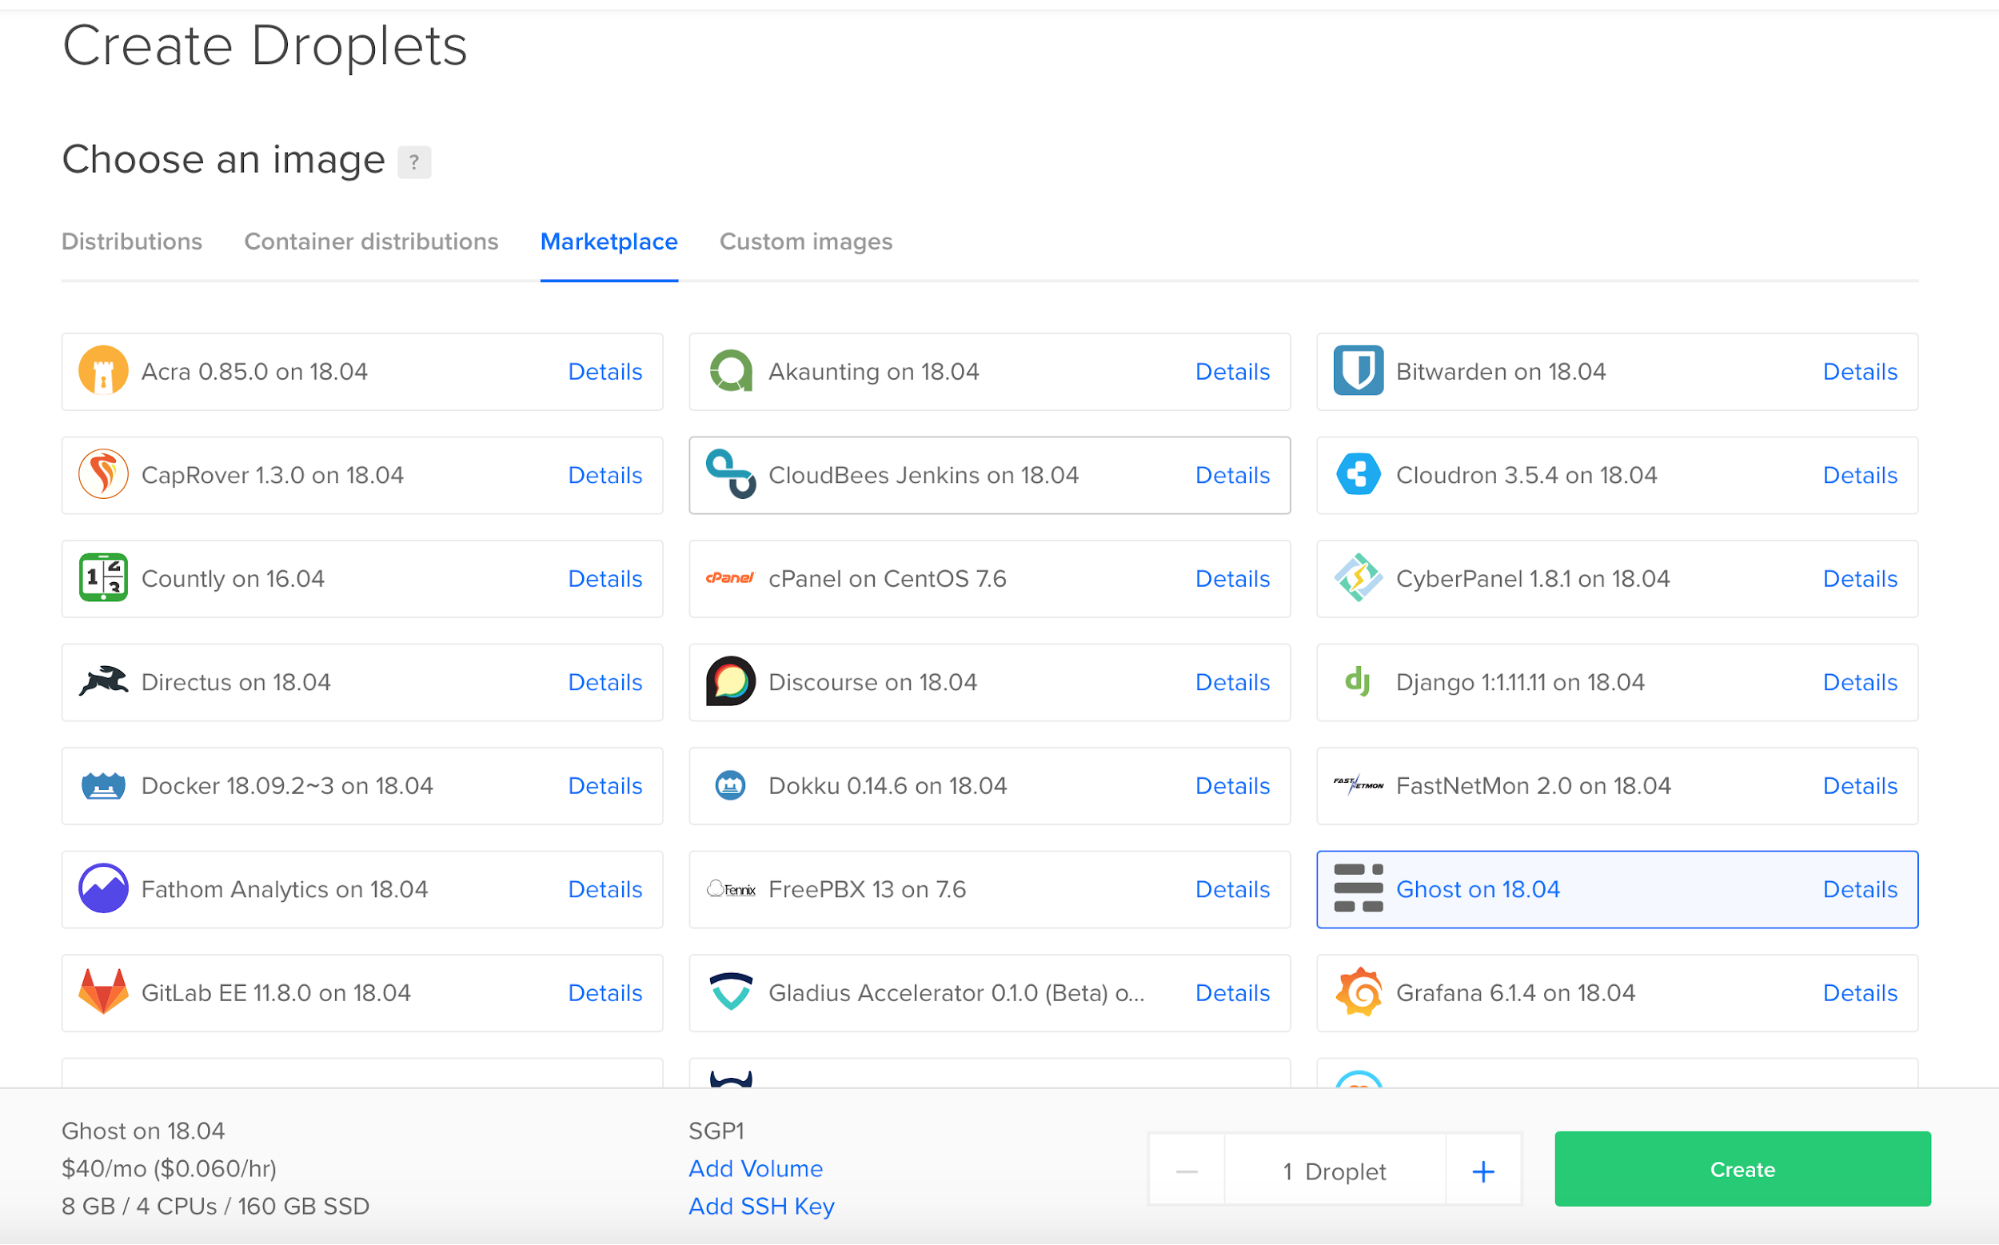Click the Discourse speech bubble logo

coord(731,682)
